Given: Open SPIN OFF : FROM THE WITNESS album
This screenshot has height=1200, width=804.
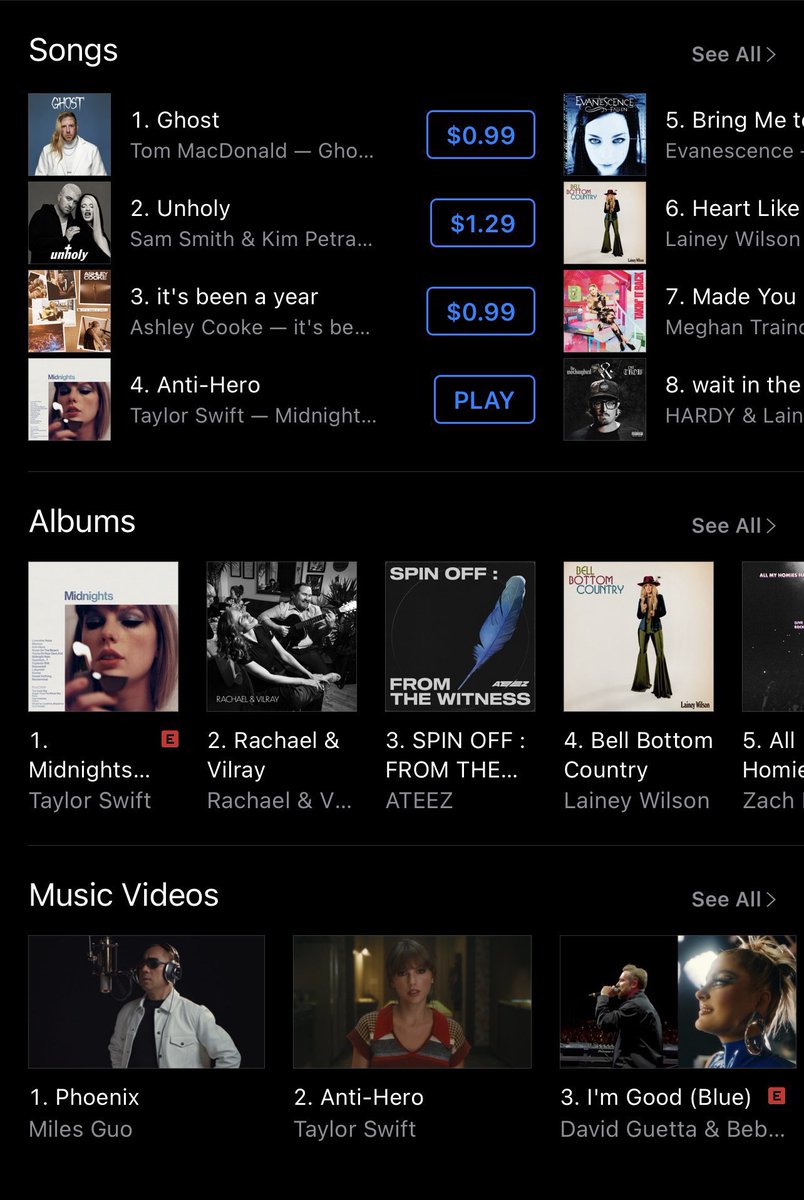Looking at the screenshot, I should [460, 637].
